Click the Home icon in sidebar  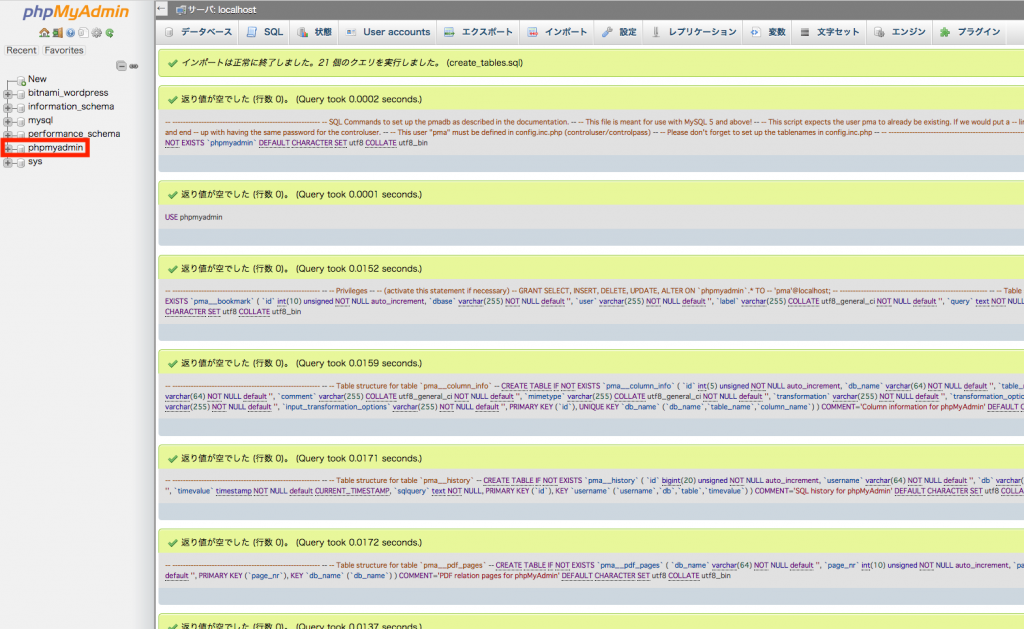pos(44,33)
